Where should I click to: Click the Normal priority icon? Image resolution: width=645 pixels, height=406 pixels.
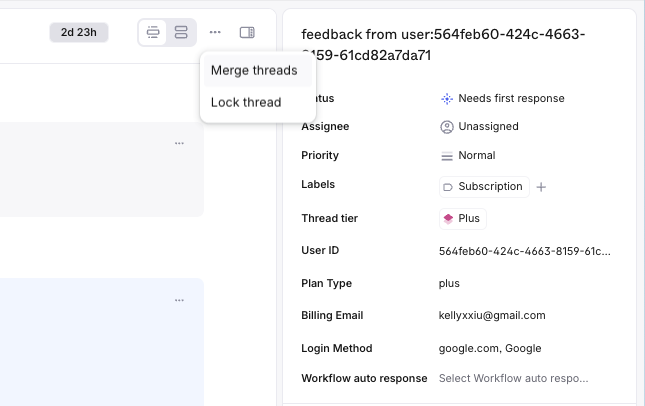coord(447,156)
